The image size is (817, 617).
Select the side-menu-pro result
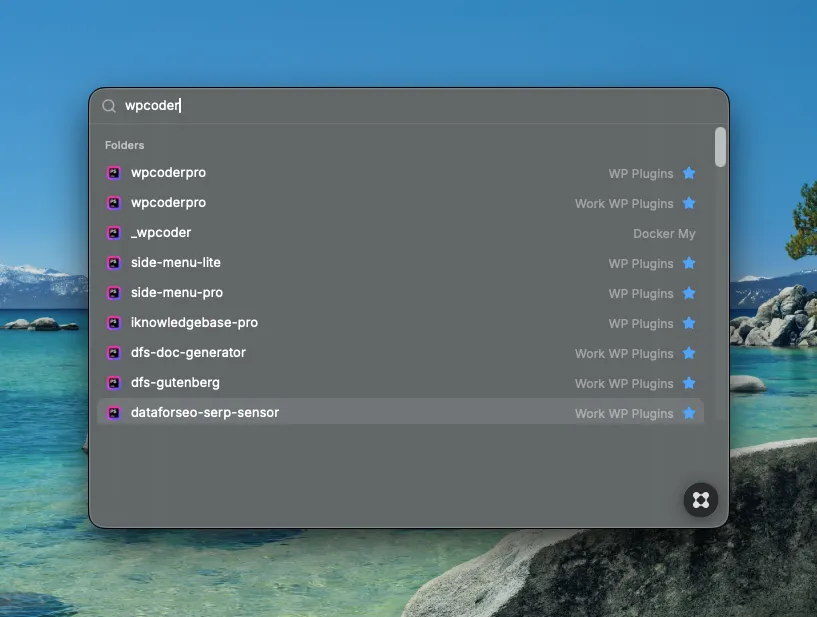pyautogui.click(x=400, y=293)
